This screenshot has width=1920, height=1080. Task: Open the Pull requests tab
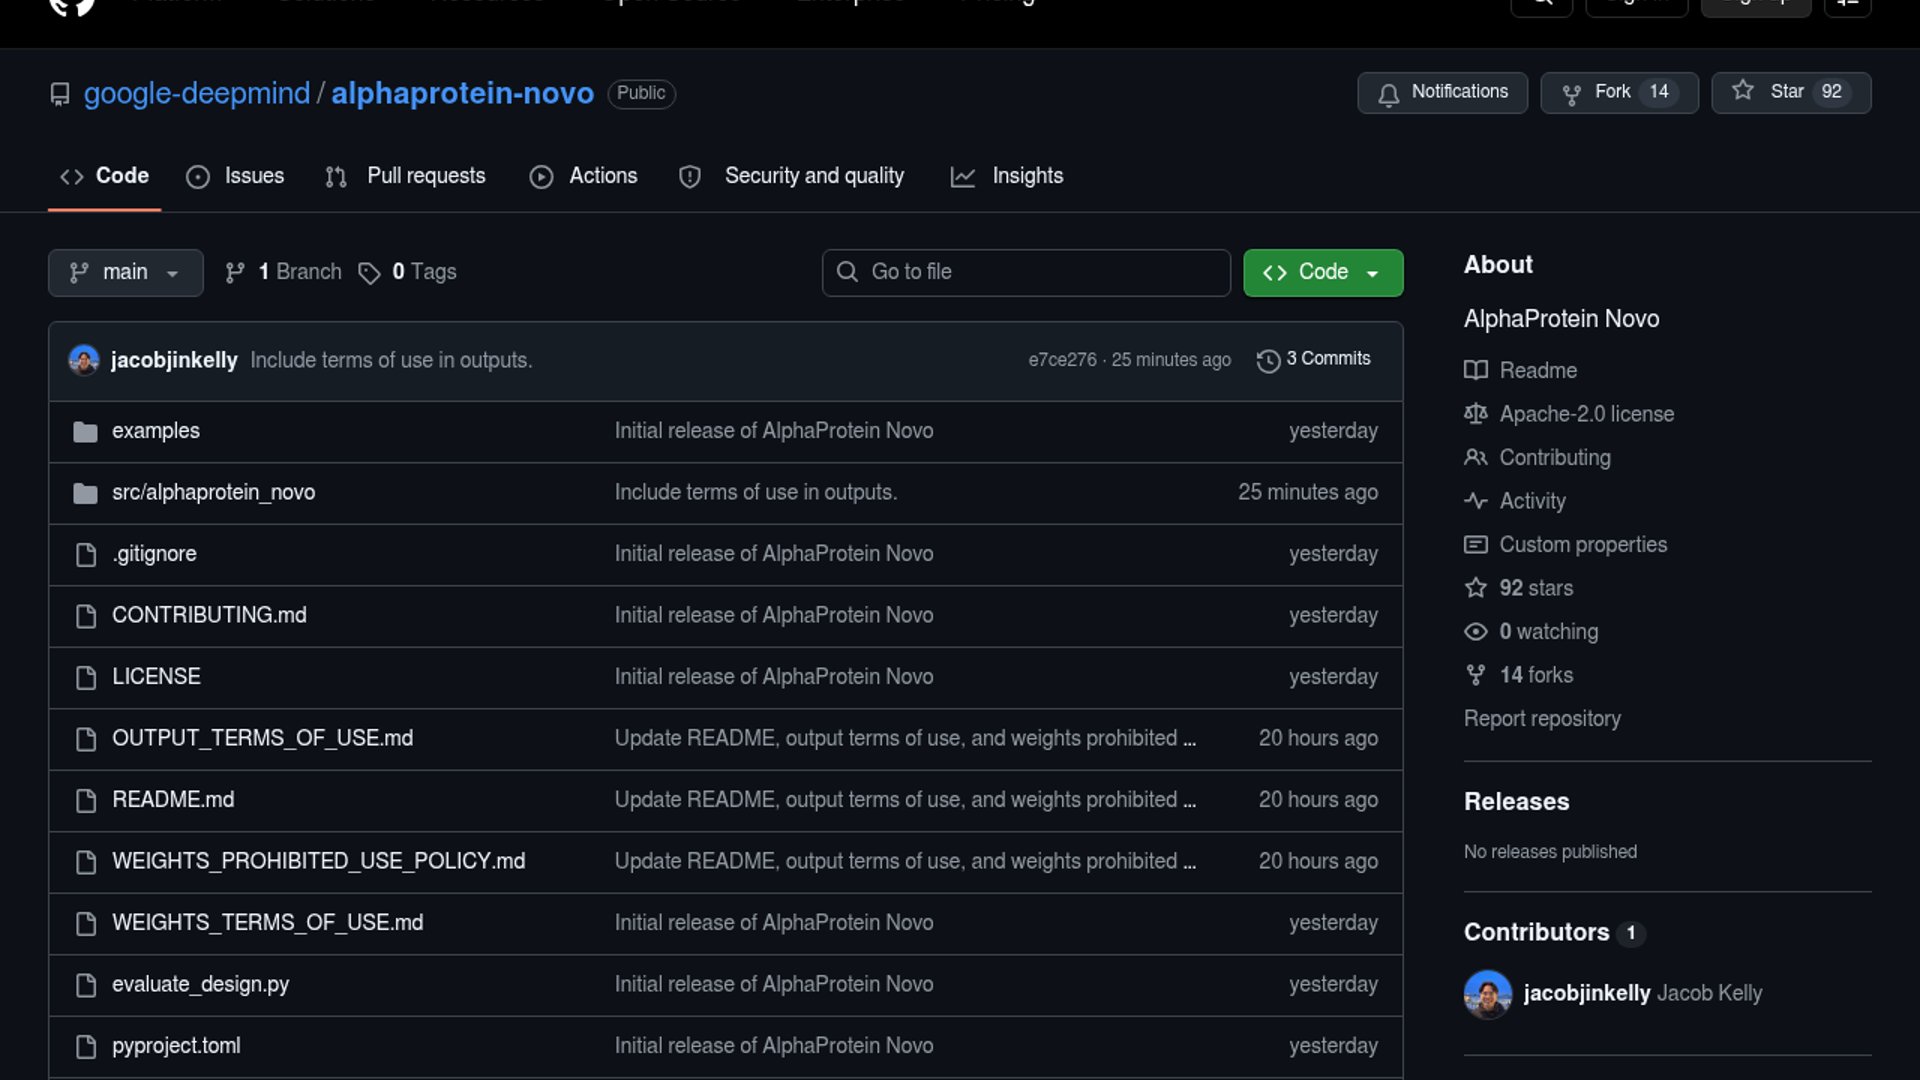(x=405, y=176)
